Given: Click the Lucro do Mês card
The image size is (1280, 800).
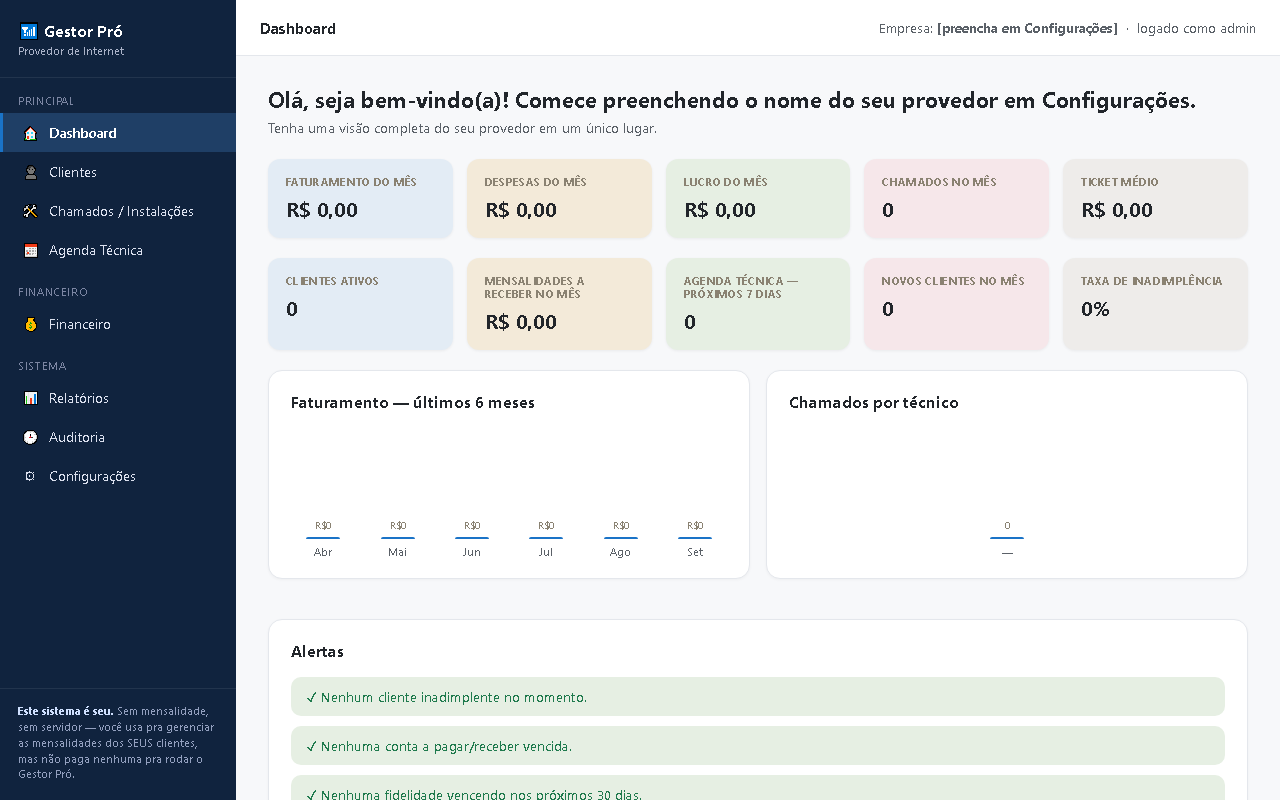Looking at the screenshot, I should [x=758, y=198].
